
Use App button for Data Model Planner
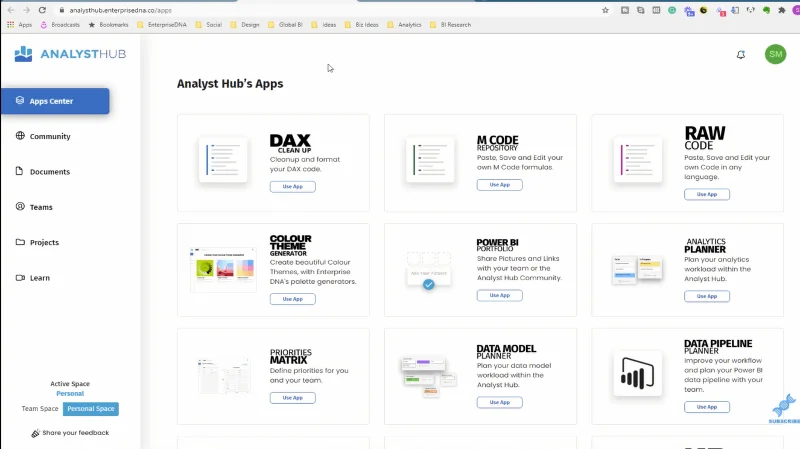pos(499,403)
